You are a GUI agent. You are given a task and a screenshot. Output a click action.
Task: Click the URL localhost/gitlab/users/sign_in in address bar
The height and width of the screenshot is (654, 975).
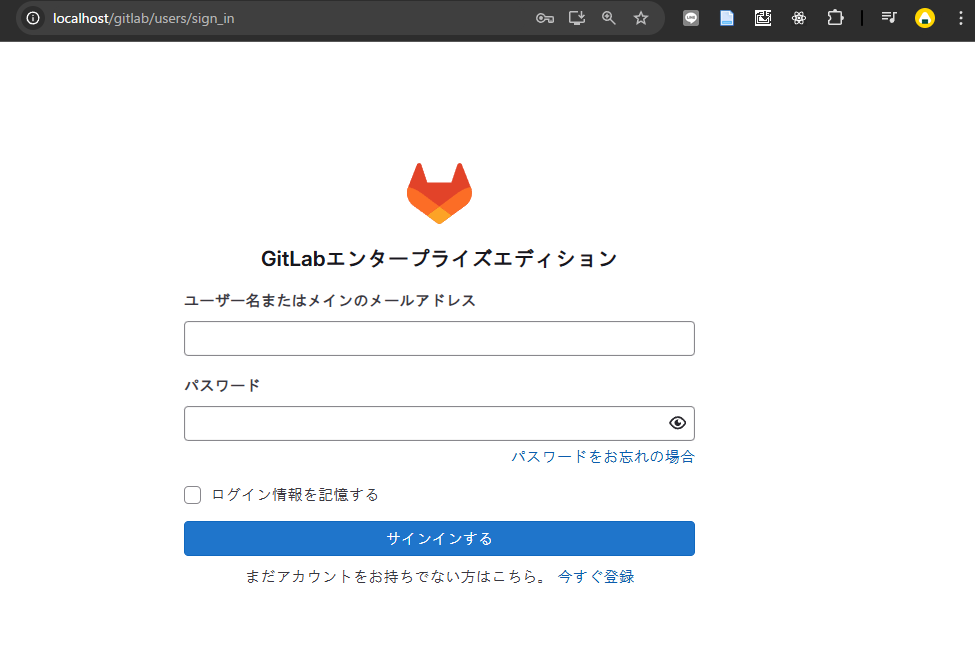tap(144, 19)
